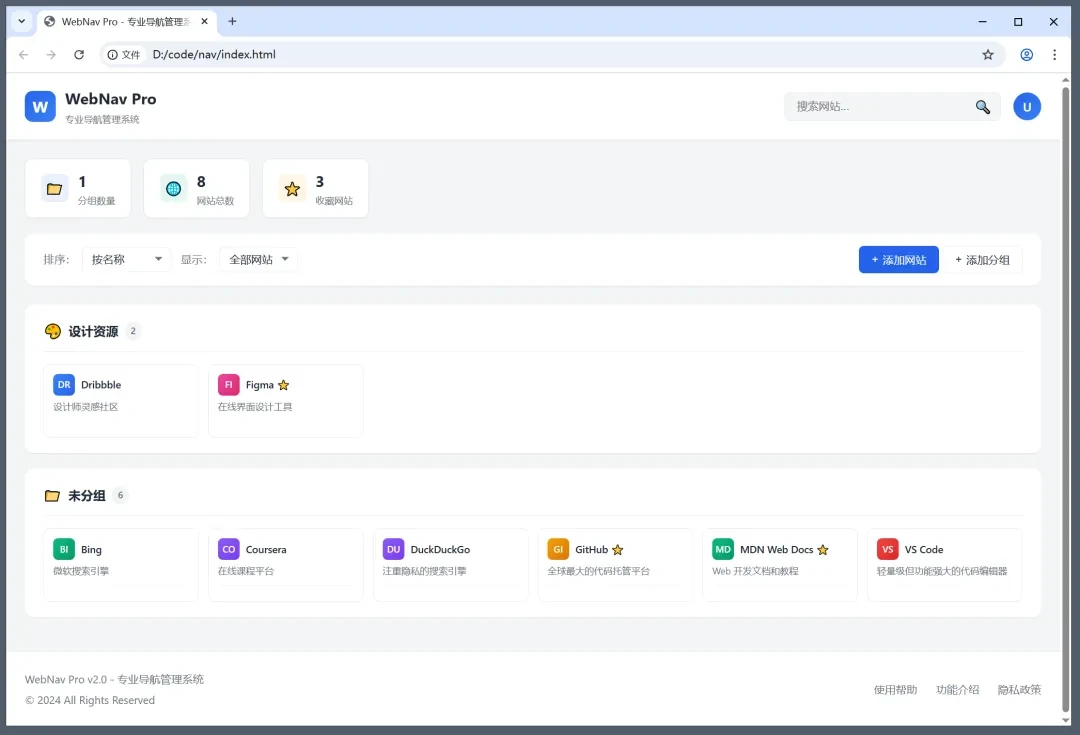Open the user avatar U

(x=1026, y=107)
